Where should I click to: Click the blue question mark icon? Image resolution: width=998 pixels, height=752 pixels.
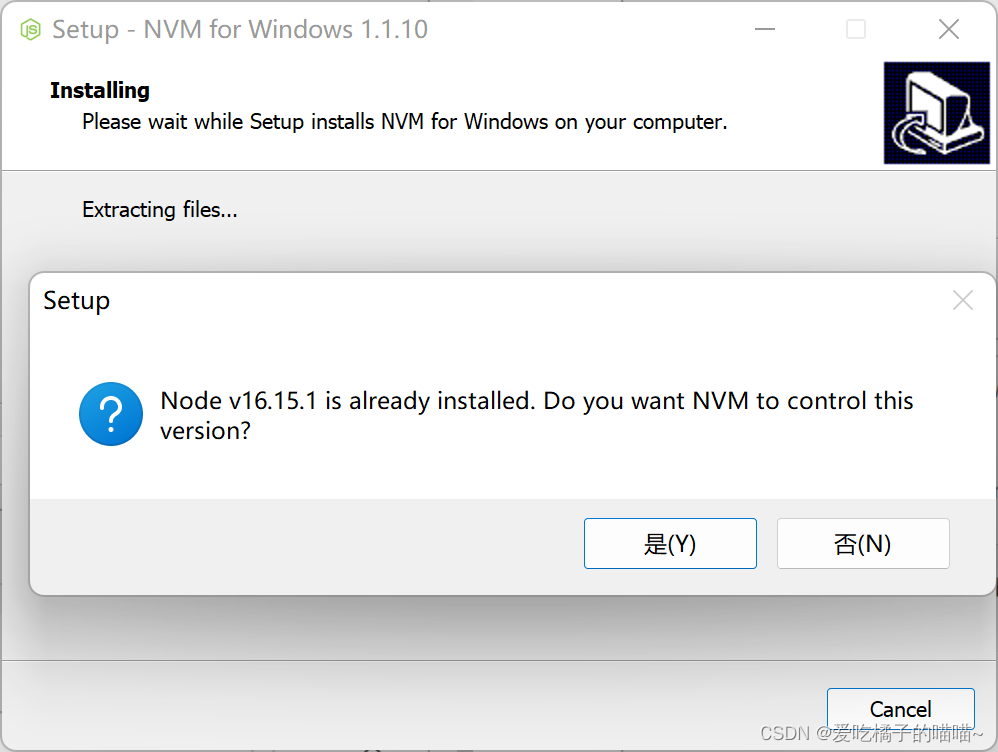(110, 413)
